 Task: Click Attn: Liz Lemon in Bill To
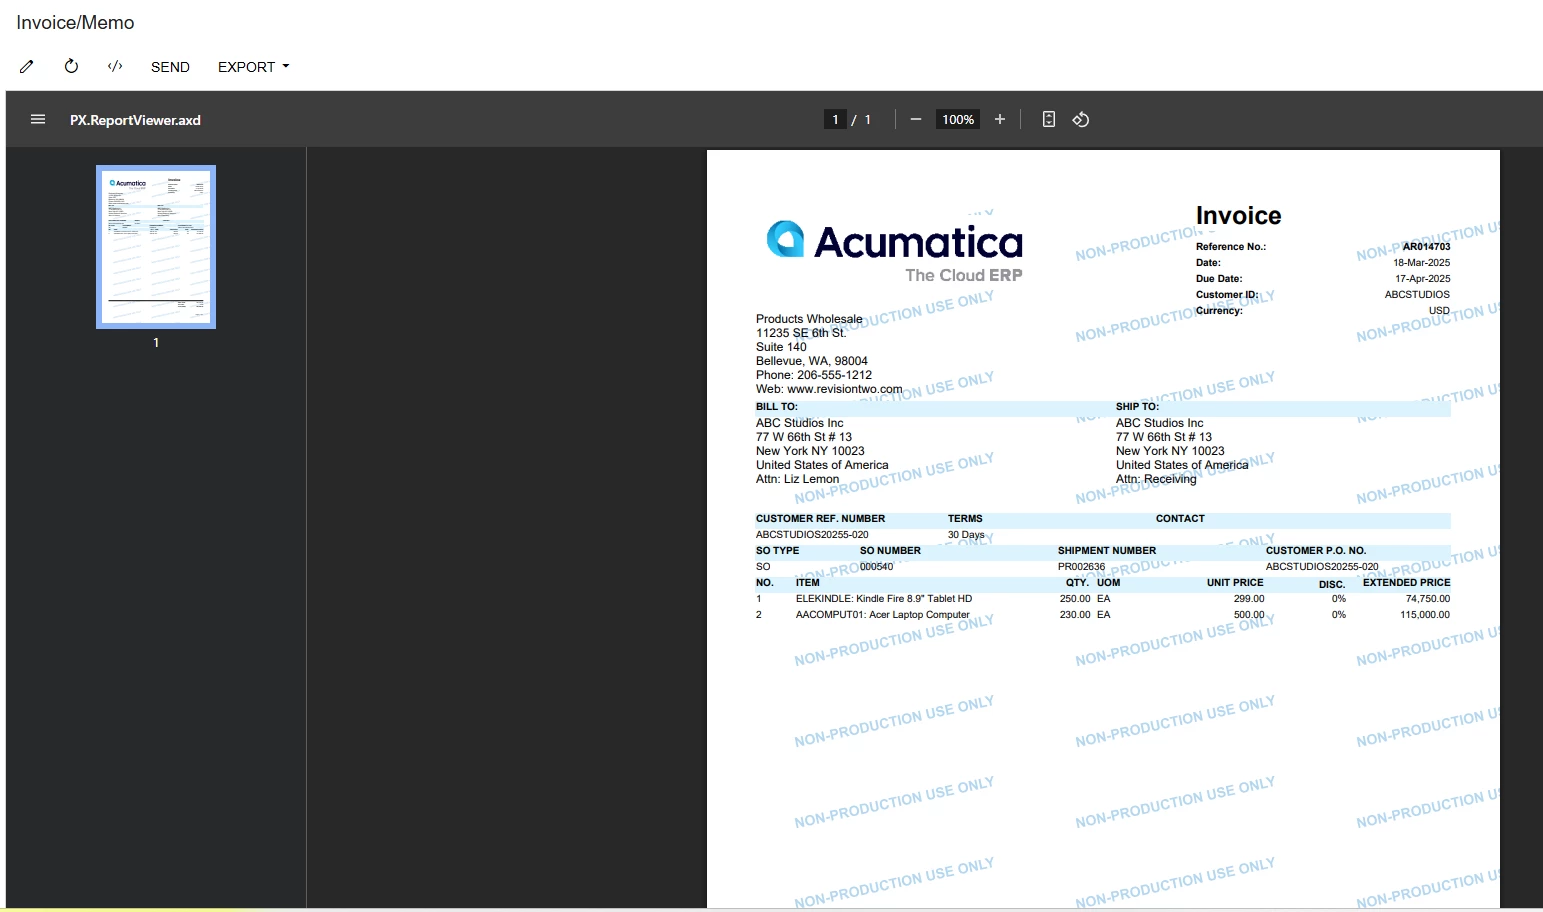point(797,479)
